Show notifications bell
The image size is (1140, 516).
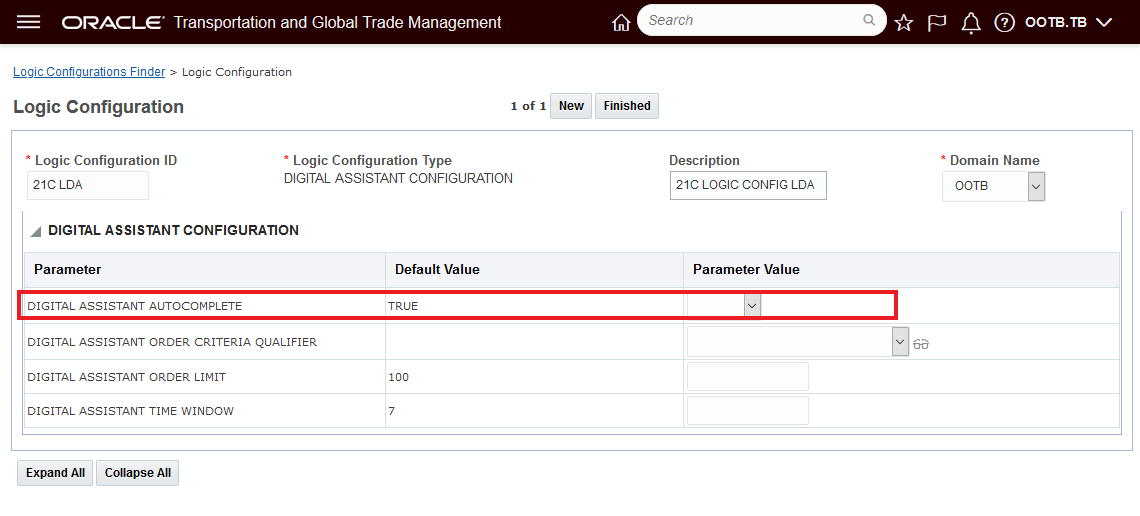pyautogui.click(x=970, y=22)
